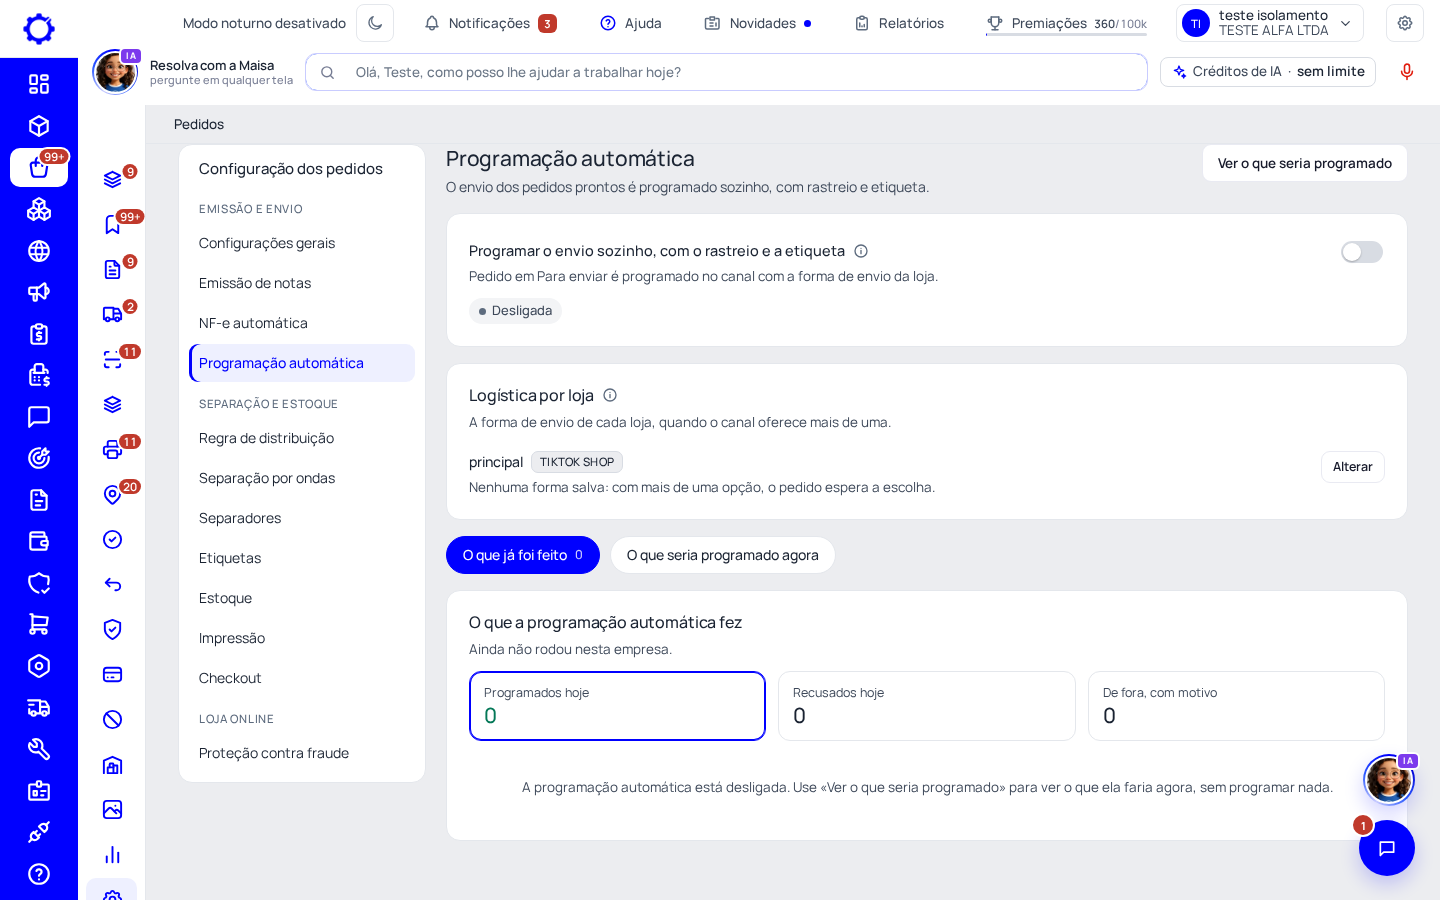Select Recusados hoje card
Viewport: 1440px width, 900px height.
click(x=927, y=706)
